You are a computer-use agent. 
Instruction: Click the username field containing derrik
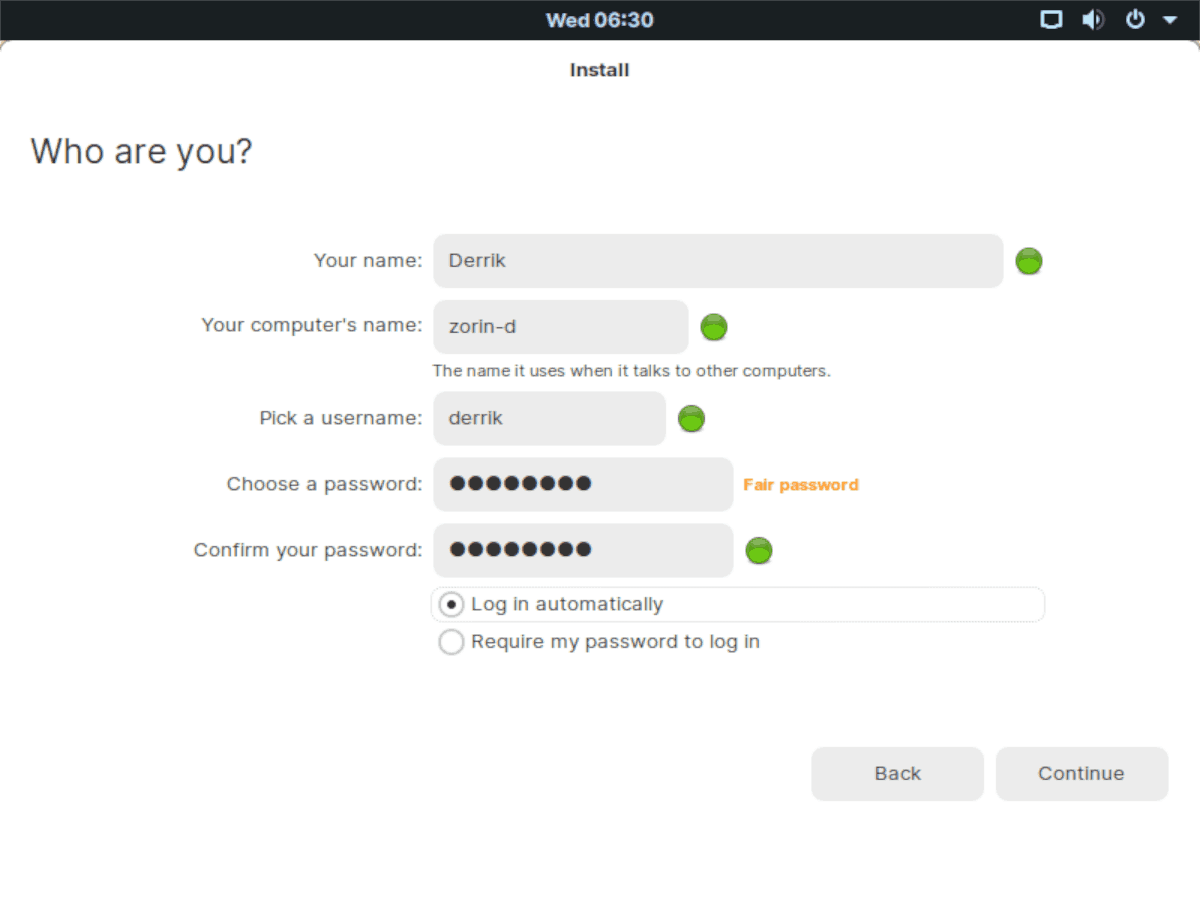coord(549,418)
